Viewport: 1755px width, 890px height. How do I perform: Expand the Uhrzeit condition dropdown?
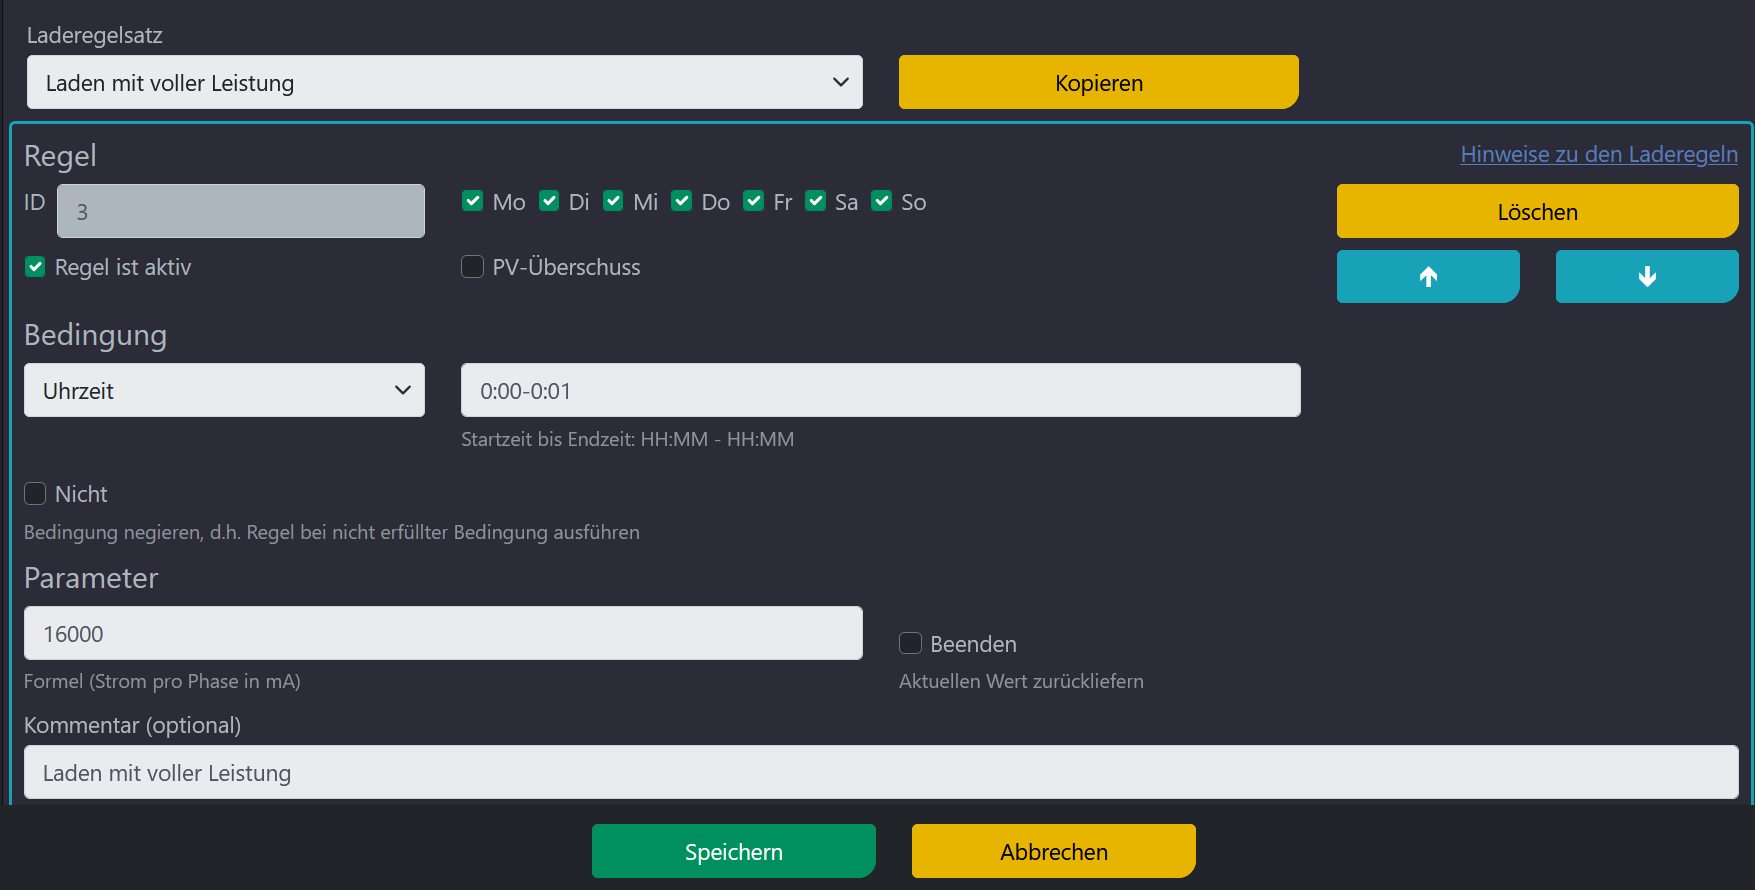tap(224, 391)
